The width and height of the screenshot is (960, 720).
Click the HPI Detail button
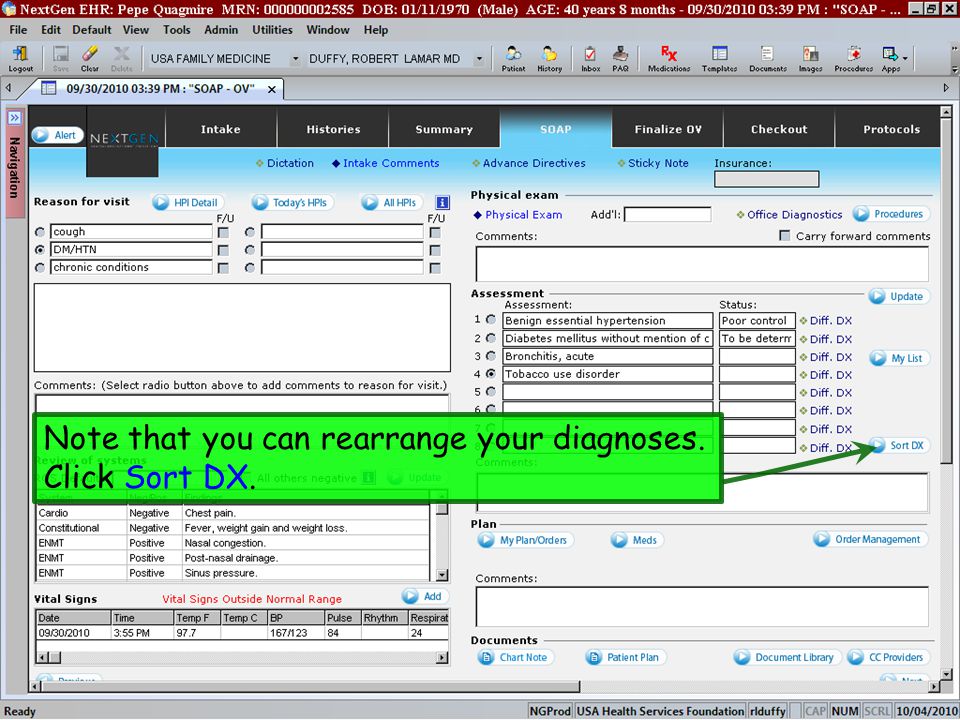click(x=187, y=203)
